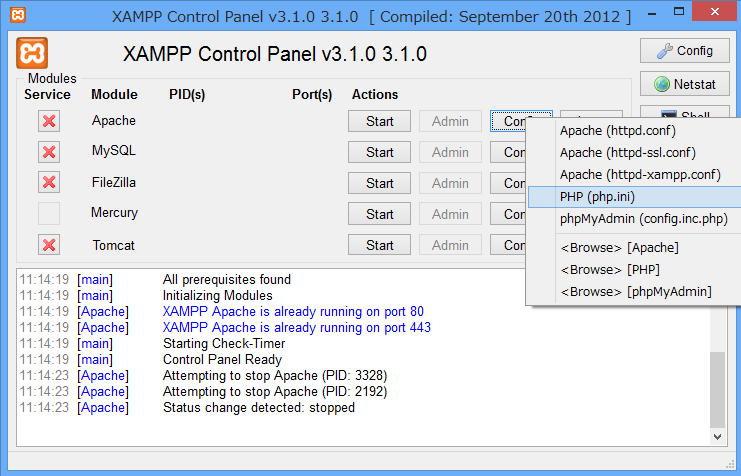Select PHP (php.ini) menu entry
The image size is (741, 476).
click(x=634, y=197)
